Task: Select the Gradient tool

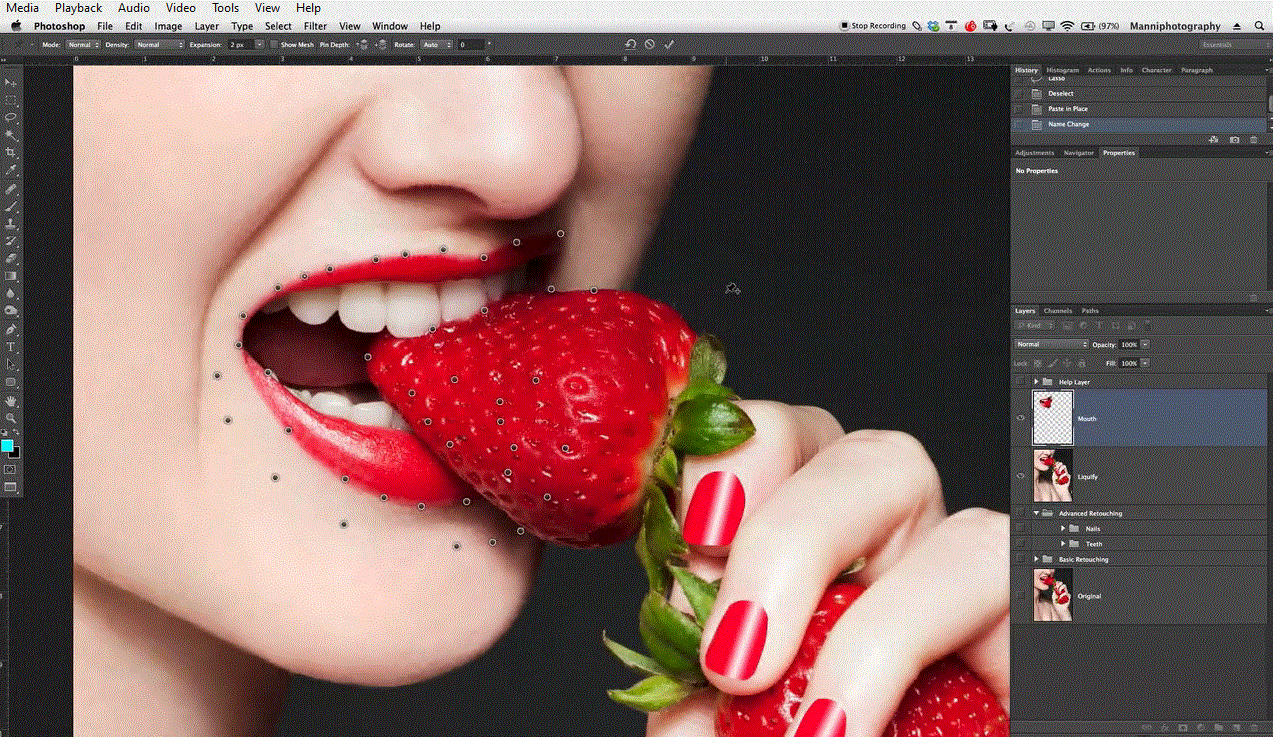Action: coord(11,276)
